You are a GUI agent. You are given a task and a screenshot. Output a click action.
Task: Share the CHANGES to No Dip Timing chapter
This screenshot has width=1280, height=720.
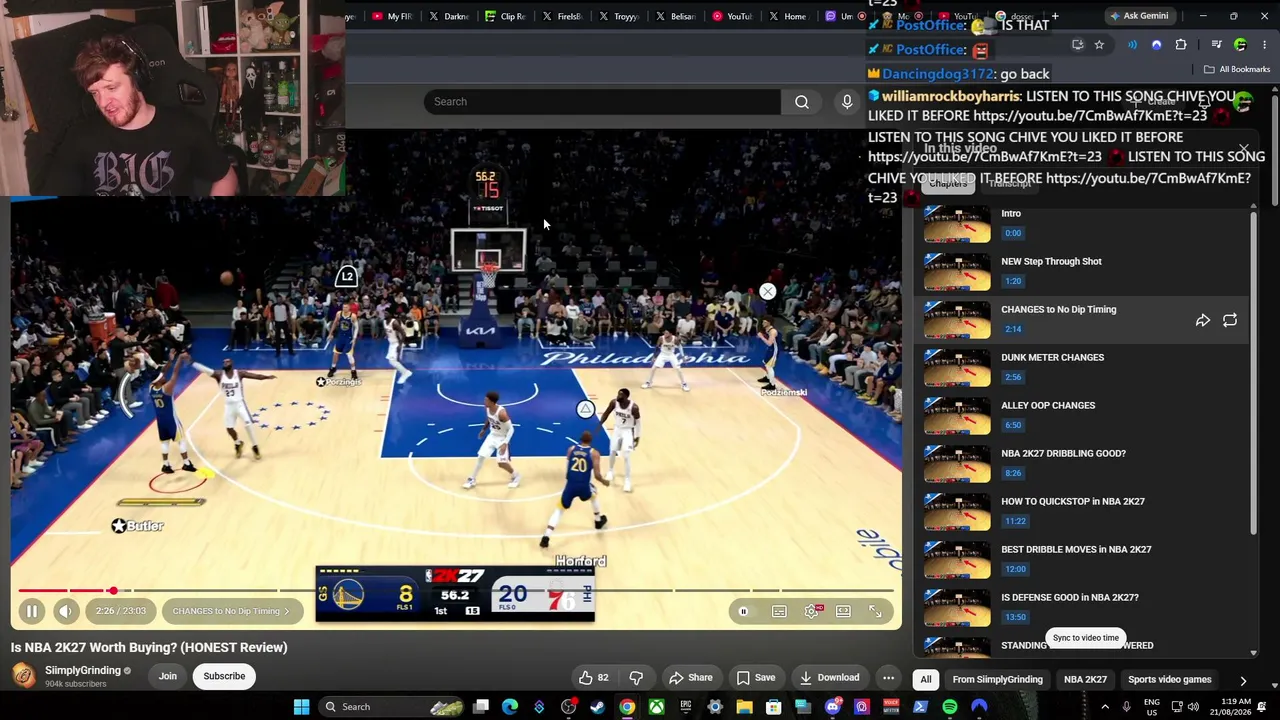coord(1203,320)
